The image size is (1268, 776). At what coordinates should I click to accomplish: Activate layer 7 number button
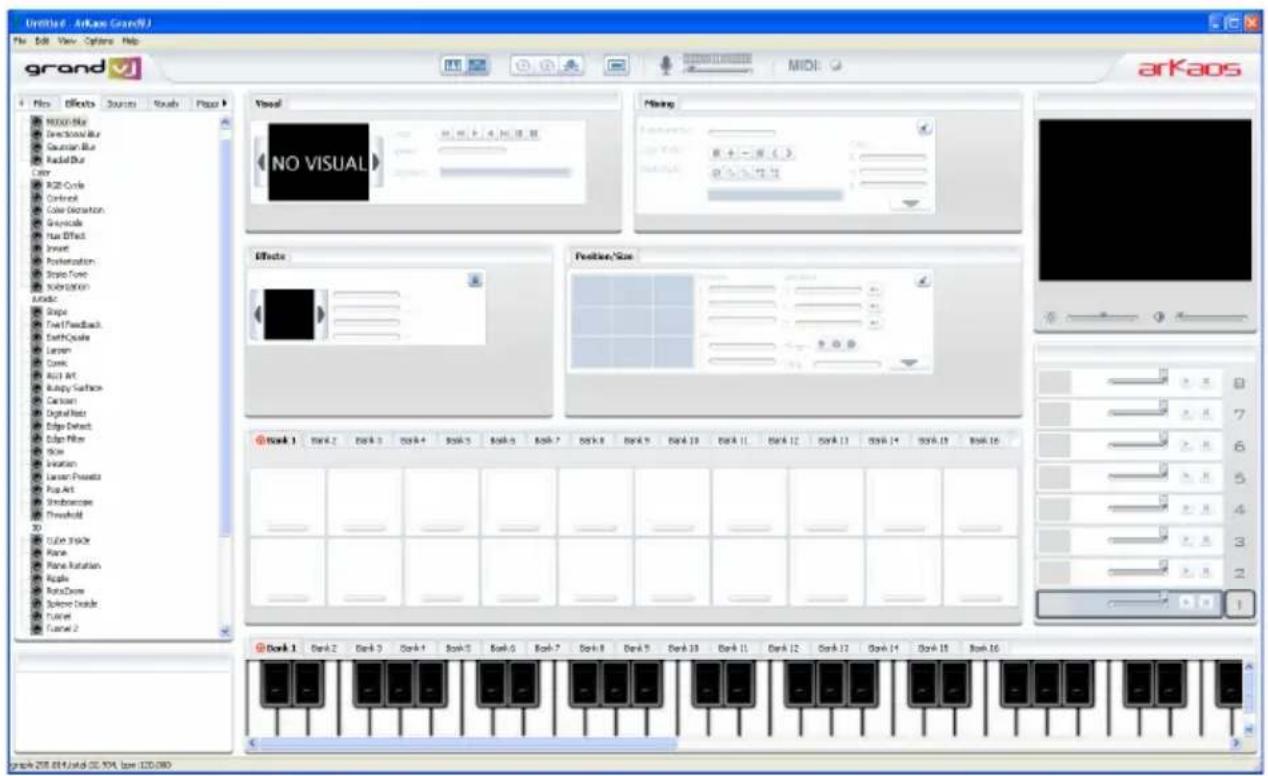1238,414
